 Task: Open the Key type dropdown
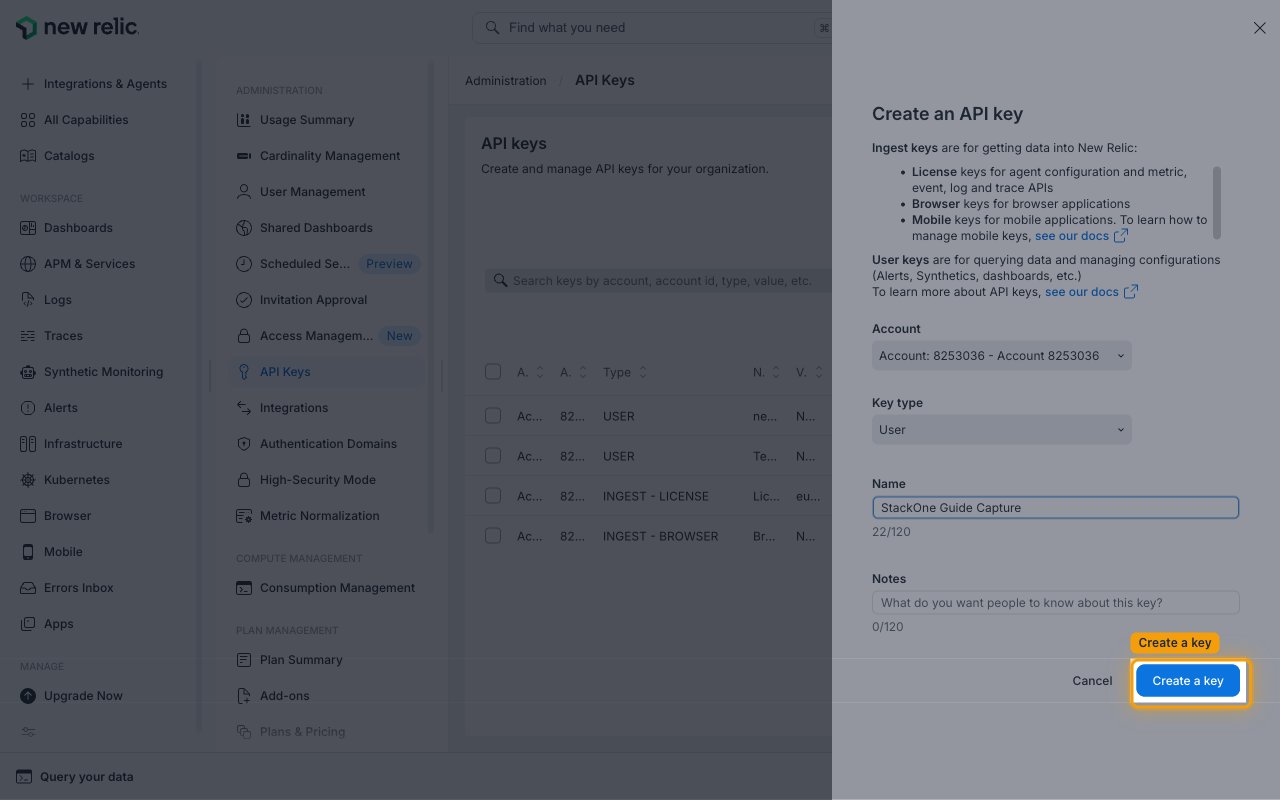pos(1002,430)
